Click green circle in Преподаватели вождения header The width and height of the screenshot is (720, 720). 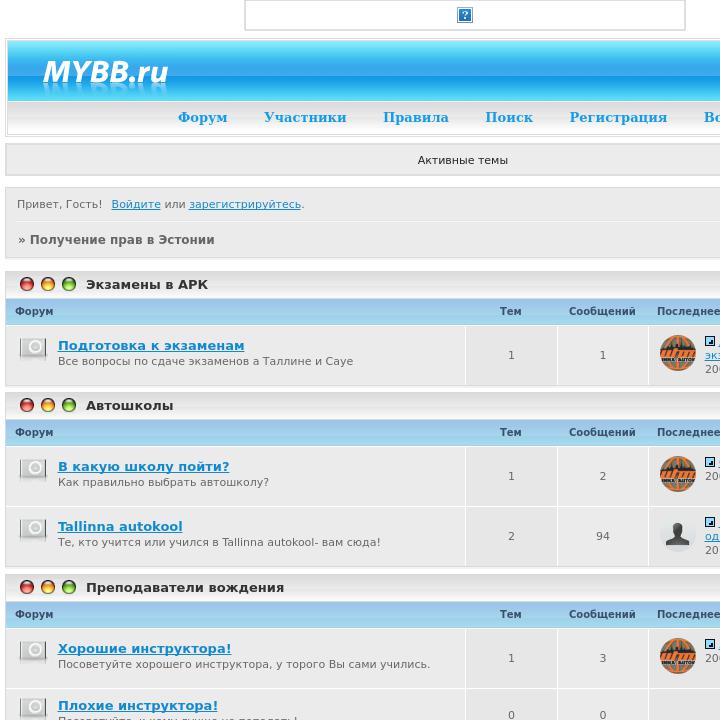pyautogui.click(x=69, y=587)
